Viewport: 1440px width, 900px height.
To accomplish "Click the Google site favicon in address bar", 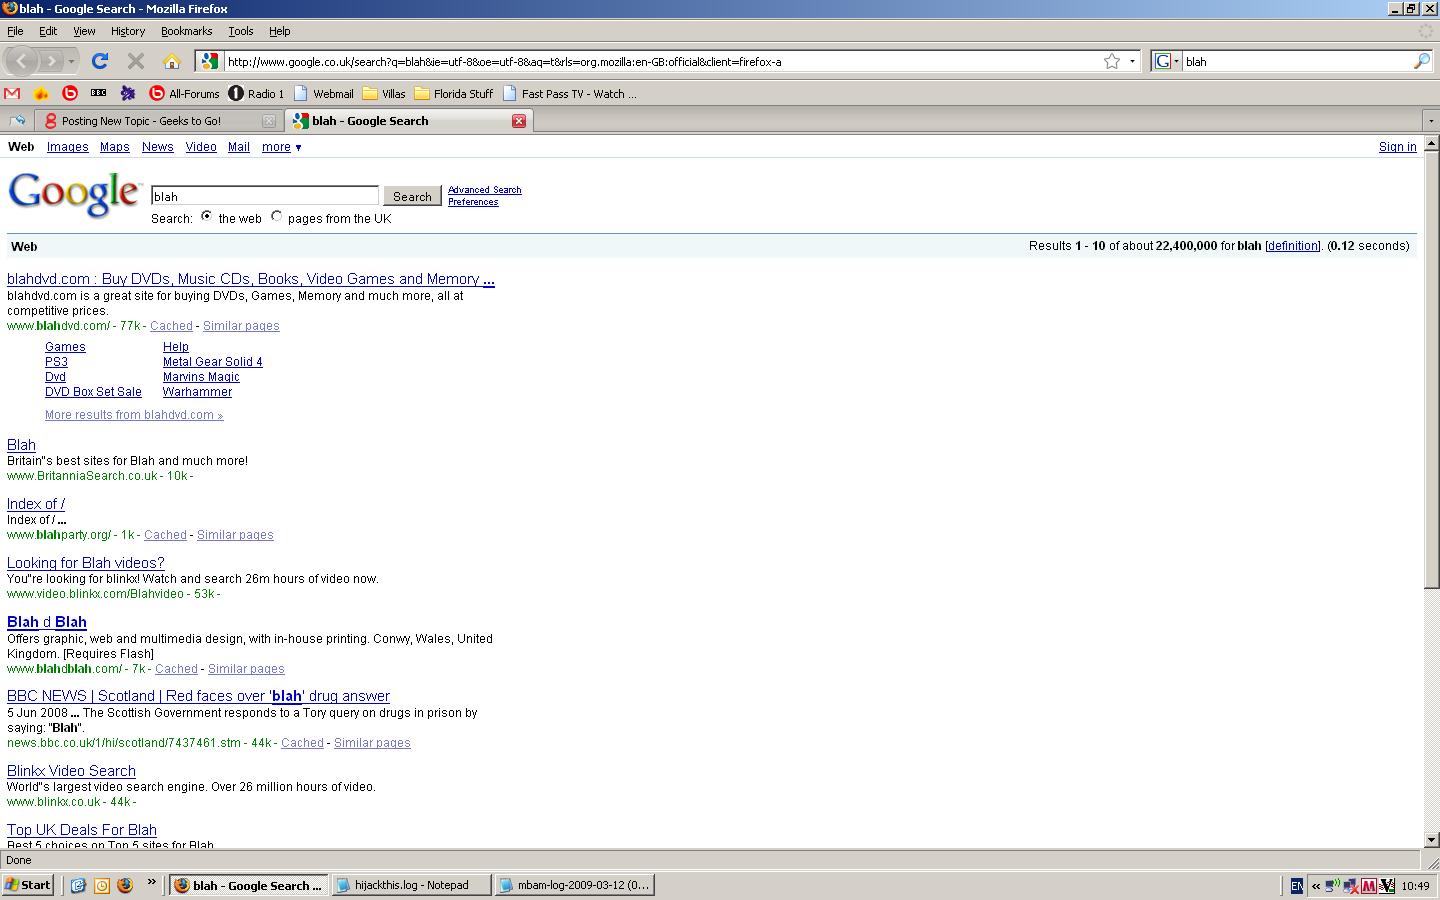I will [209, 61].
